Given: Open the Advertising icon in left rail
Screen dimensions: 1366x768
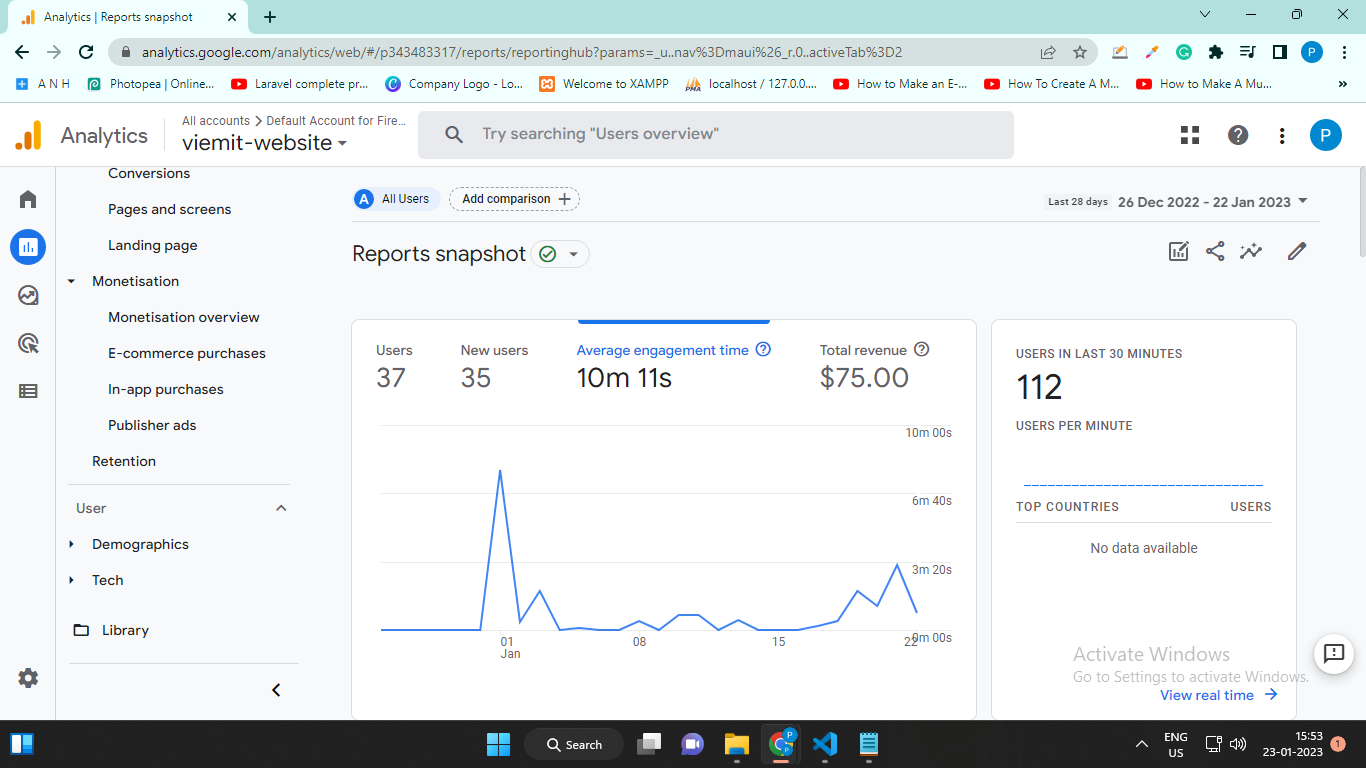Looking at the screenshot, I should (28, 343).
